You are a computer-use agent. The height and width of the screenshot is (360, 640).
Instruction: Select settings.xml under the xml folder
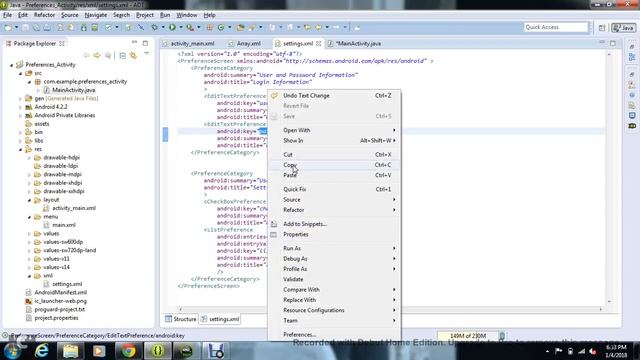67,284
